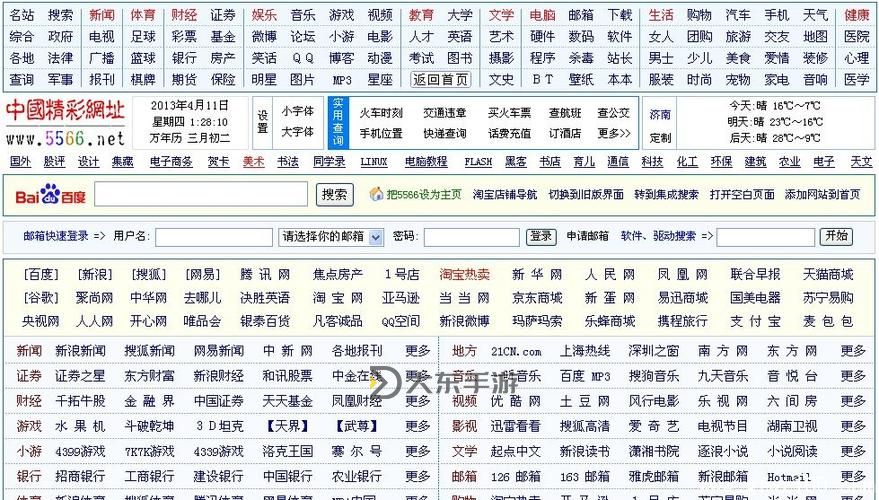Click the 搜索 button next to Baidu box
The width and height of the screenshot is (879, 500).
(x=334, y=195)
